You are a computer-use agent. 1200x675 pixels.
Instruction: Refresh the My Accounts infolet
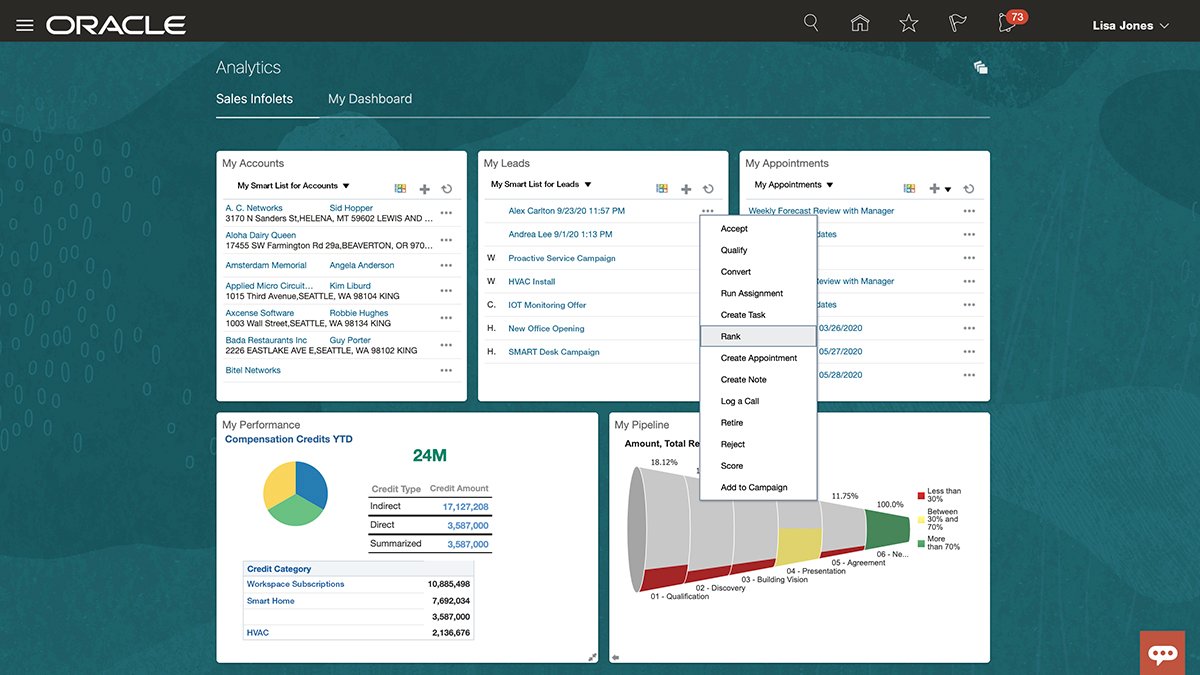tap(447, 188)
